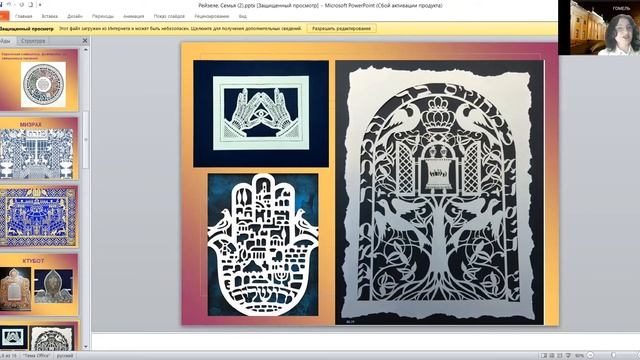Click the zoom slider handle

(613, 356)
